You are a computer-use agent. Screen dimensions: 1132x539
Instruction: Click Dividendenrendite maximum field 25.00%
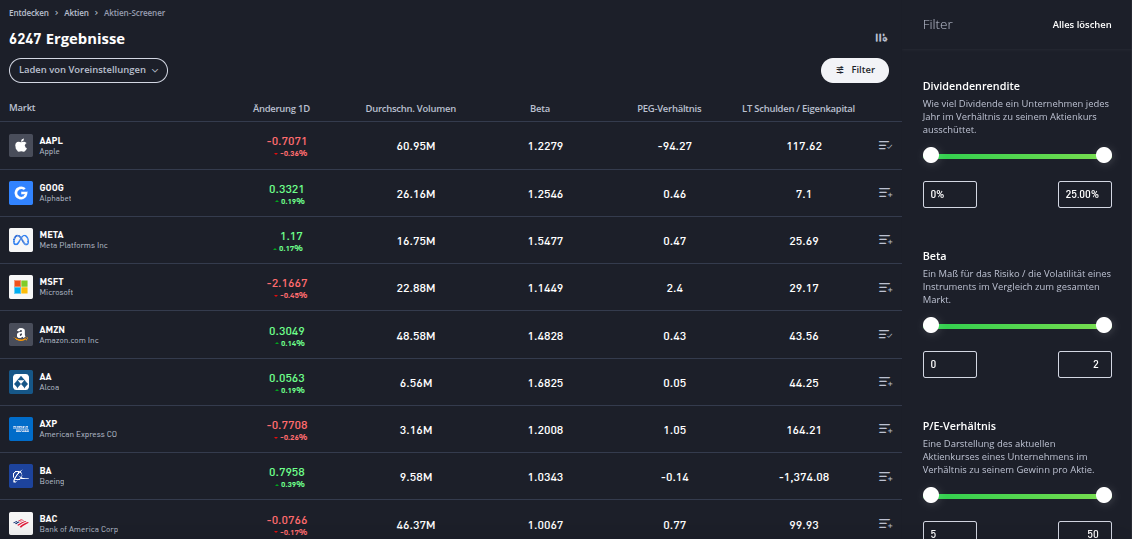click(x=1085, y=195)
